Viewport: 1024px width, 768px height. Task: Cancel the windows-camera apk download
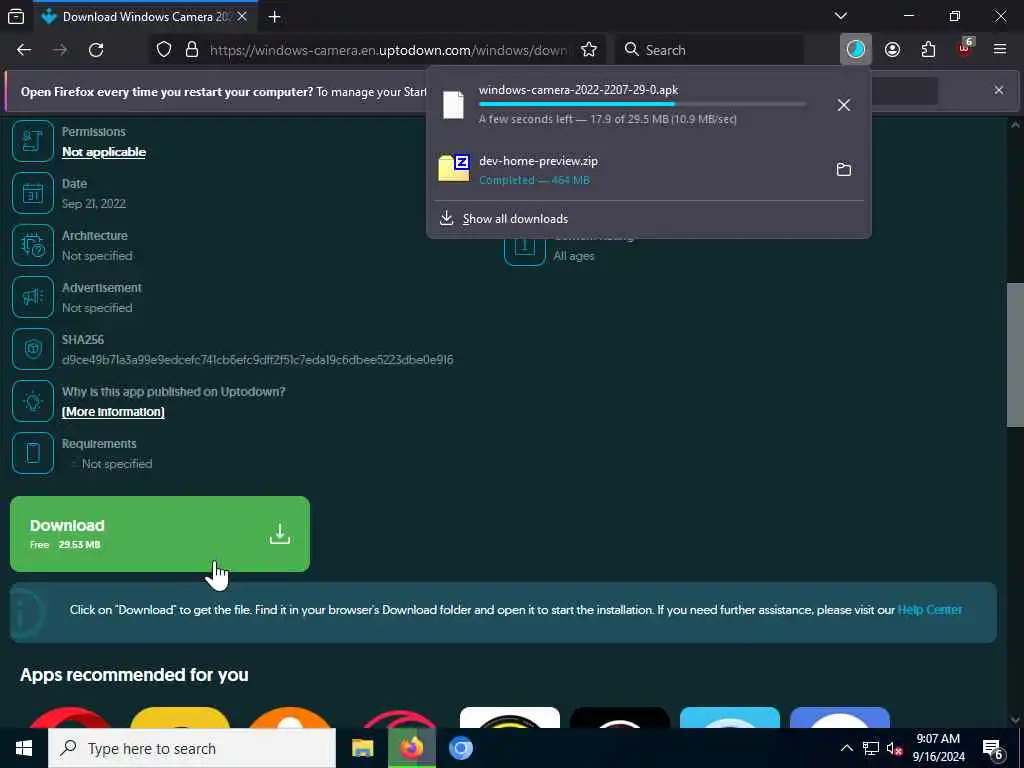coord(843,104)
